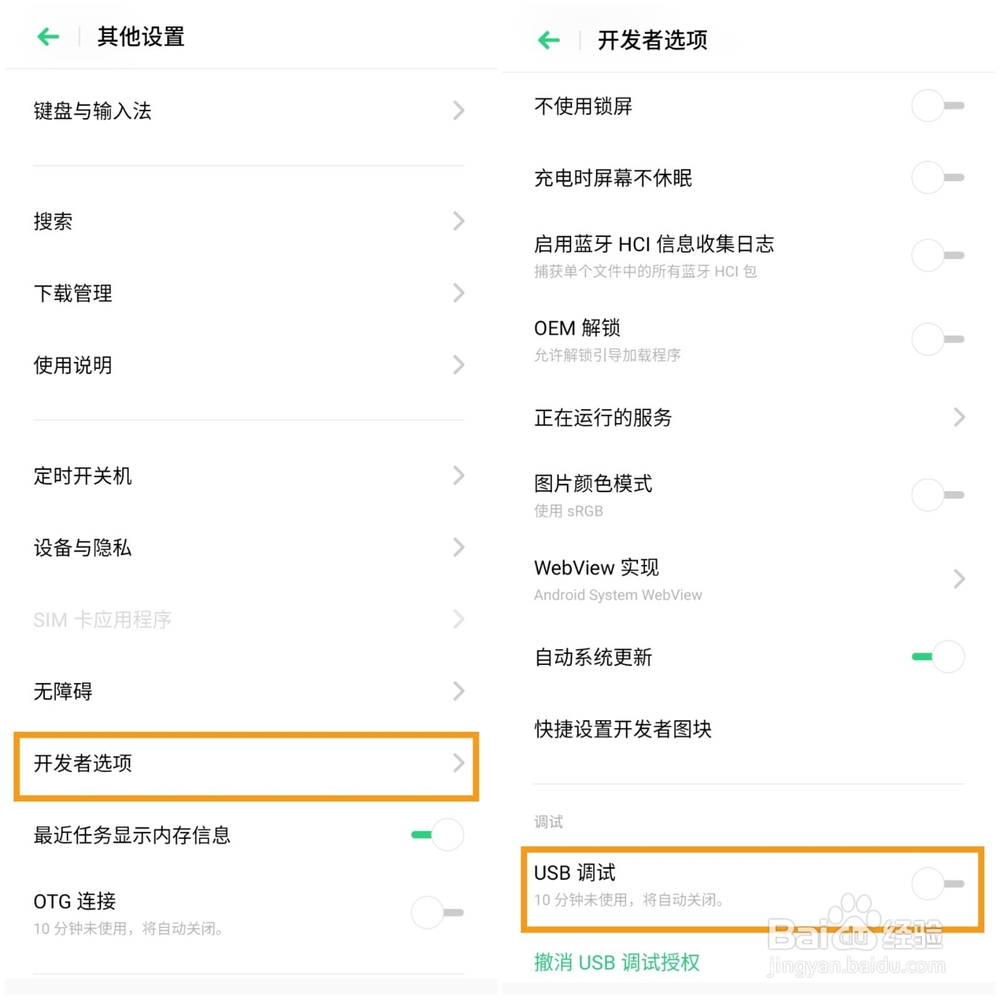
Task: Open 无障碍 arrow icon
Action: pyautogui.click(x=458, y=691)
